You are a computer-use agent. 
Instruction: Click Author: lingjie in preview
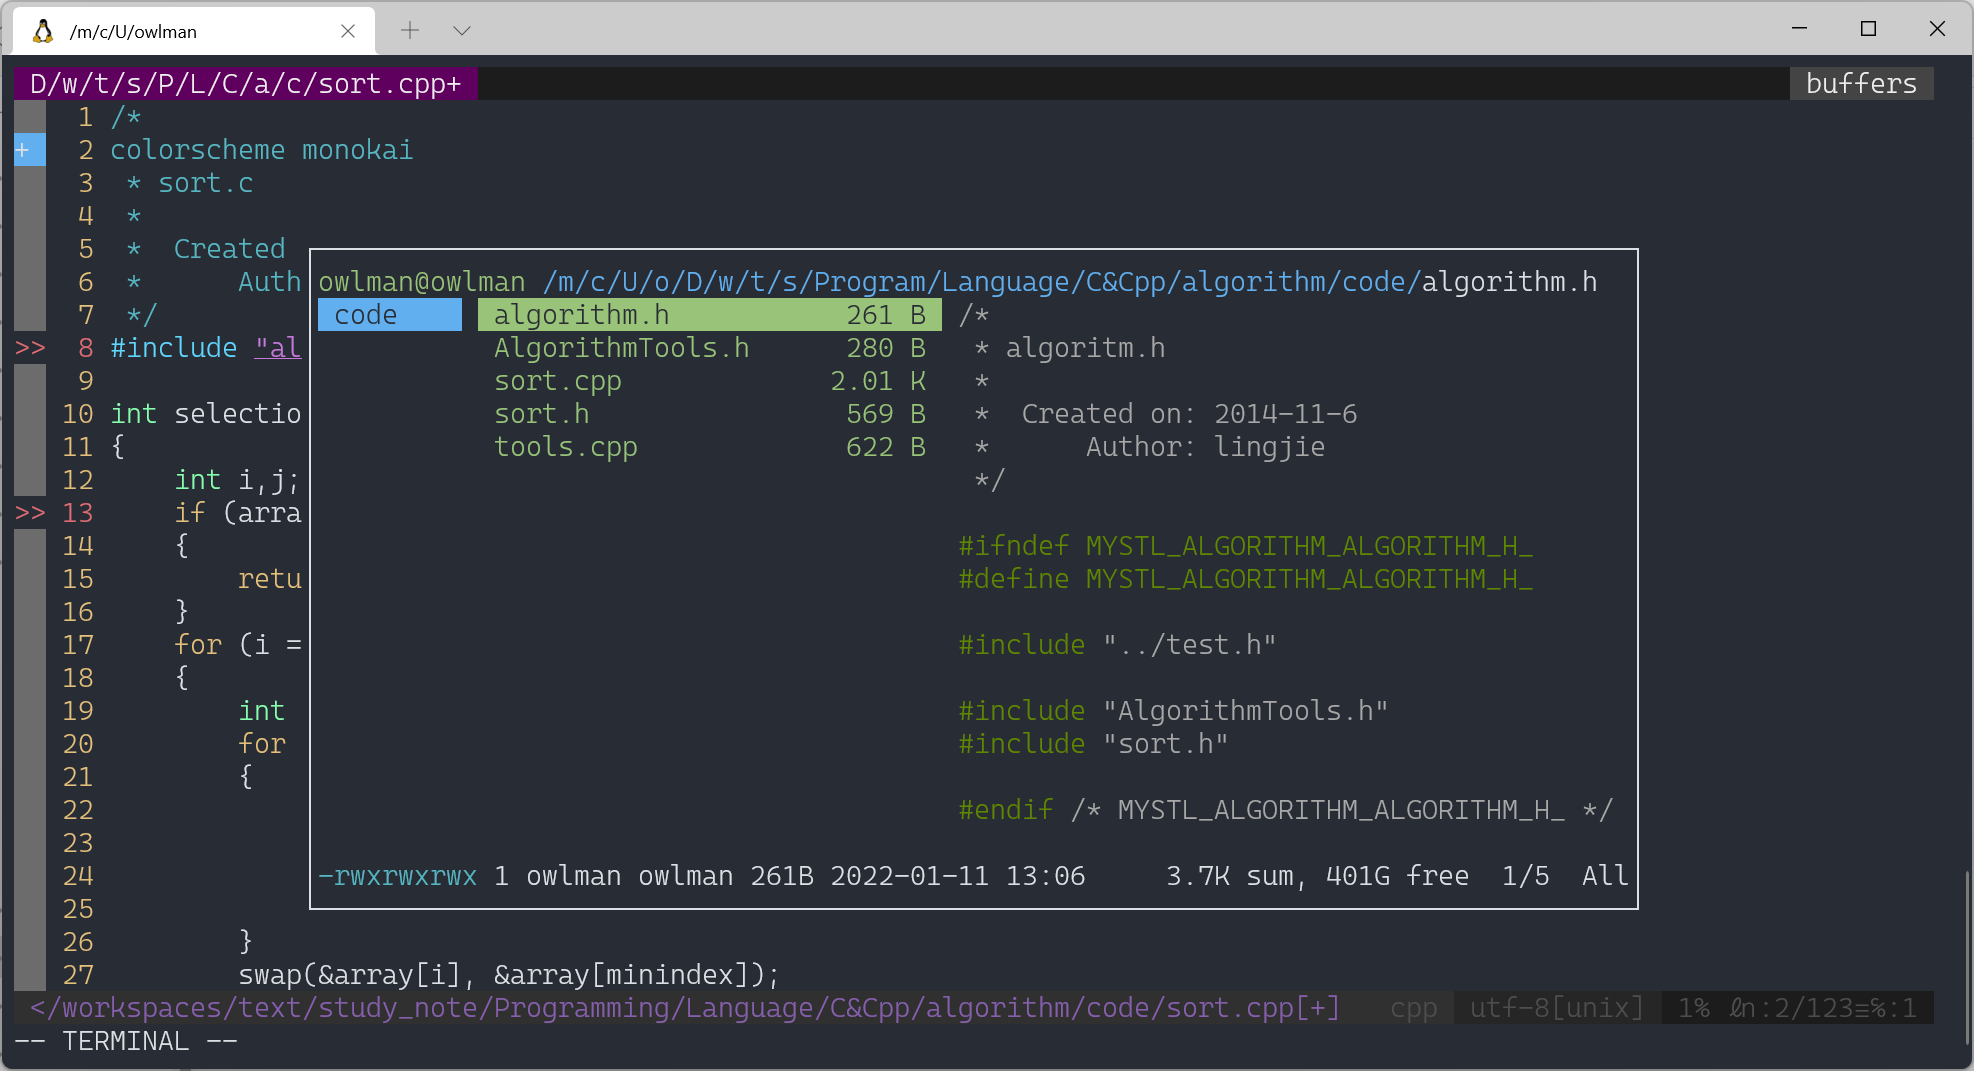[x=1205, y=447]
